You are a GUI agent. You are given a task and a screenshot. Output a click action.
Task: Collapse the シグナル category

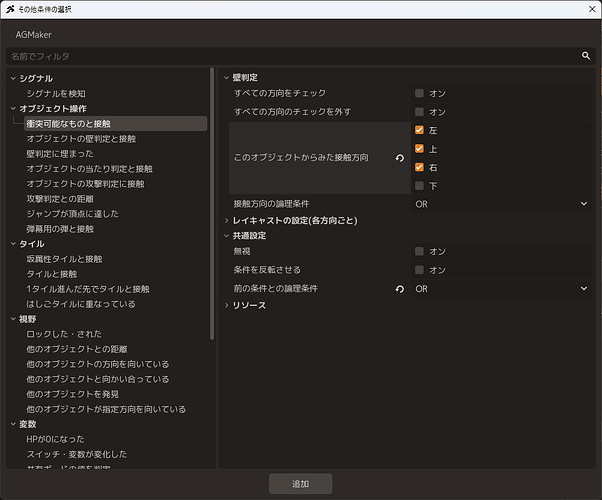tap(13, 78)
